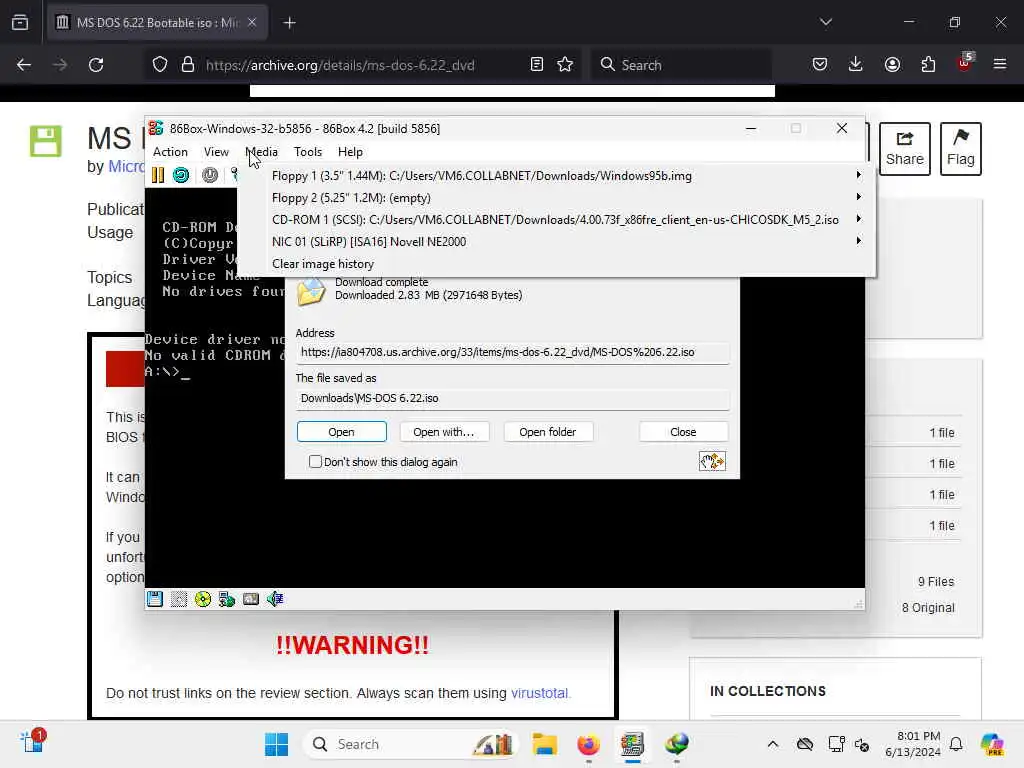Image resolution: width=1024 pixels, height=768 pixels.
Task: Bookmark this page with the star
Action: click(x=566, y=65)
